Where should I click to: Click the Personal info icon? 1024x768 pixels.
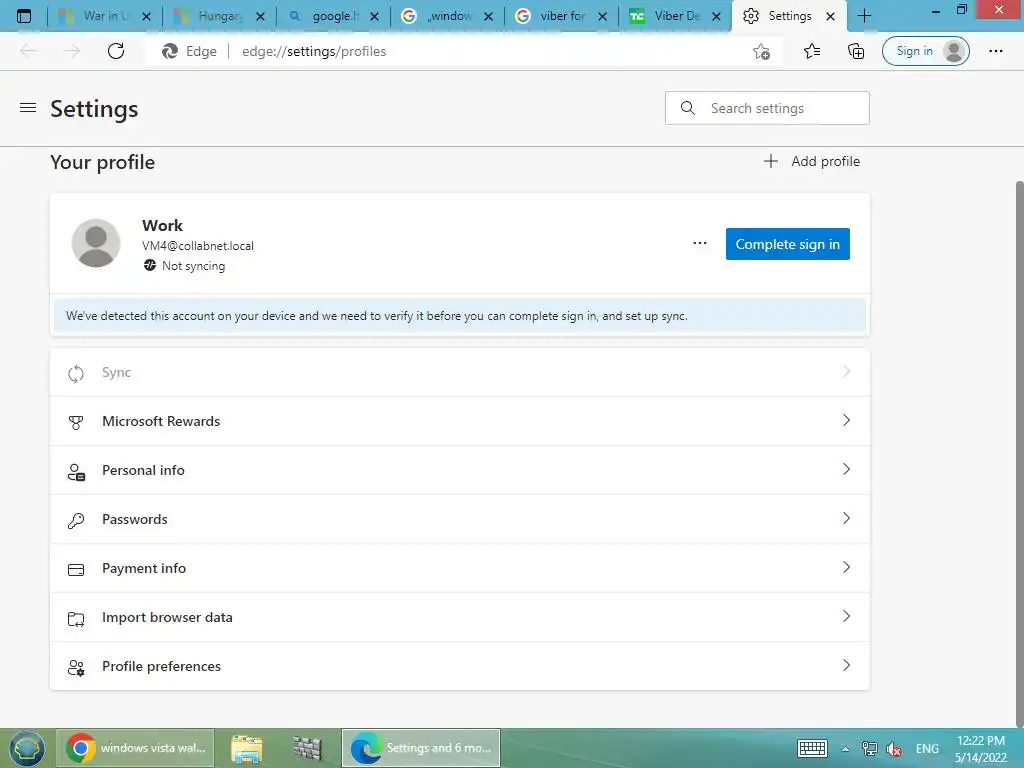point(76,472)
